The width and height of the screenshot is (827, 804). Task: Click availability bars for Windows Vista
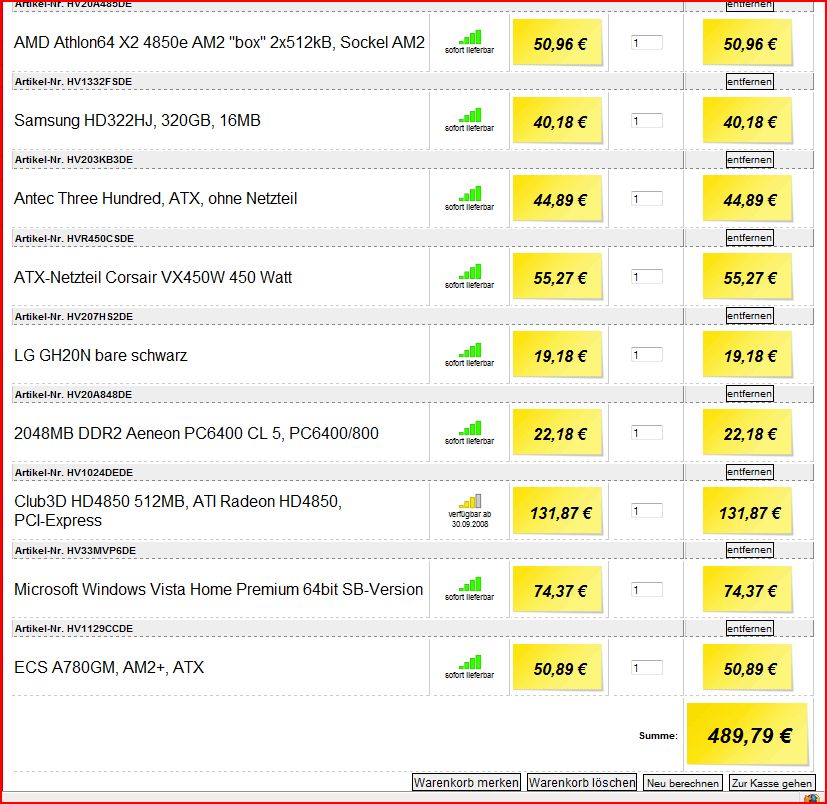click(470, 584)
